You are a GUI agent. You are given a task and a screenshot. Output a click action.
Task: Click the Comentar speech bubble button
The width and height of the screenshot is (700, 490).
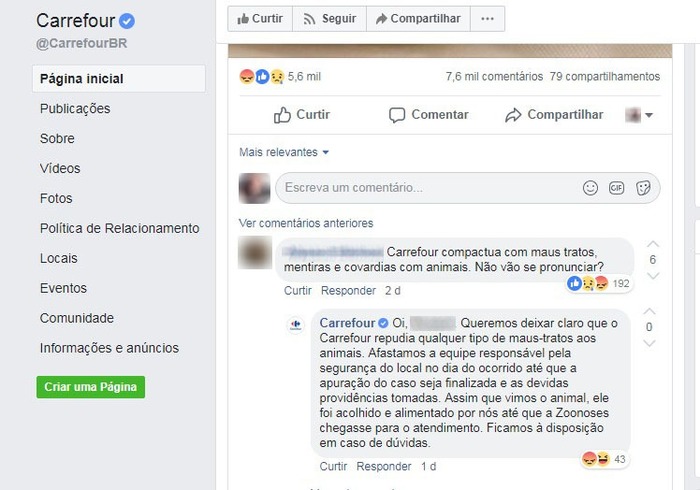429,115
